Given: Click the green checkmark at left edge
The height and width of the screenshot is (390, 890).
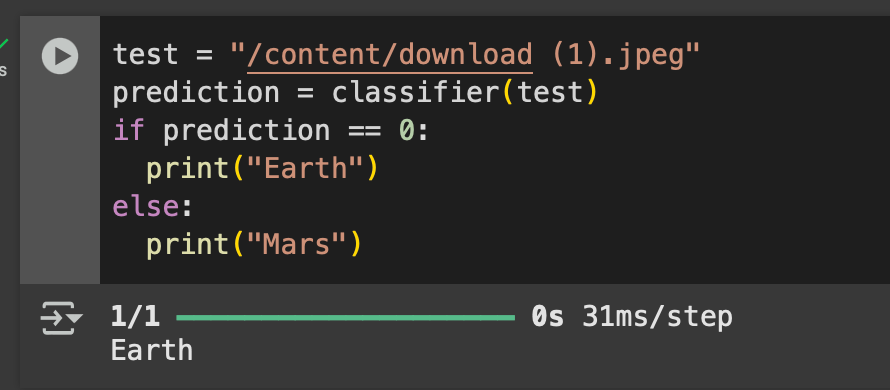Looking at the screenshot, I should [x=3, y=44].
